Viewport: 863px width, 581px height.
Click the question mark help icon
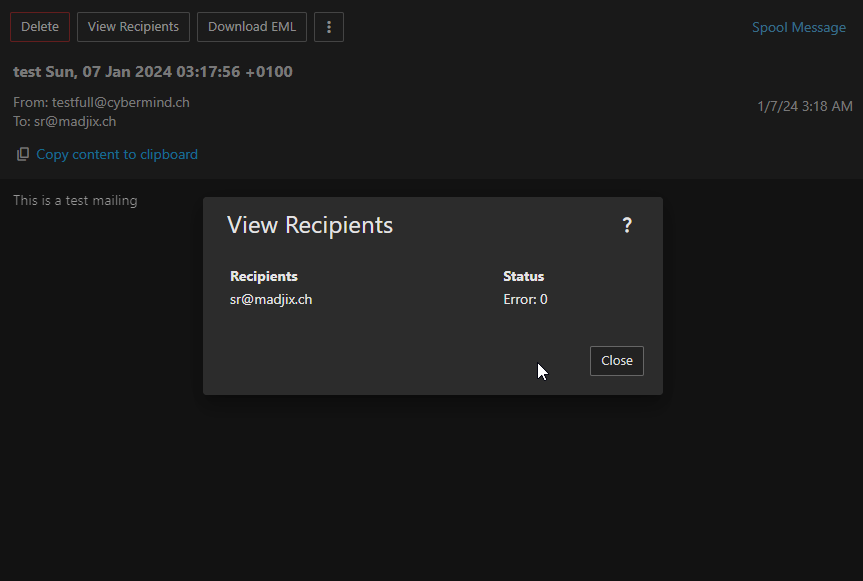point(627,225)
